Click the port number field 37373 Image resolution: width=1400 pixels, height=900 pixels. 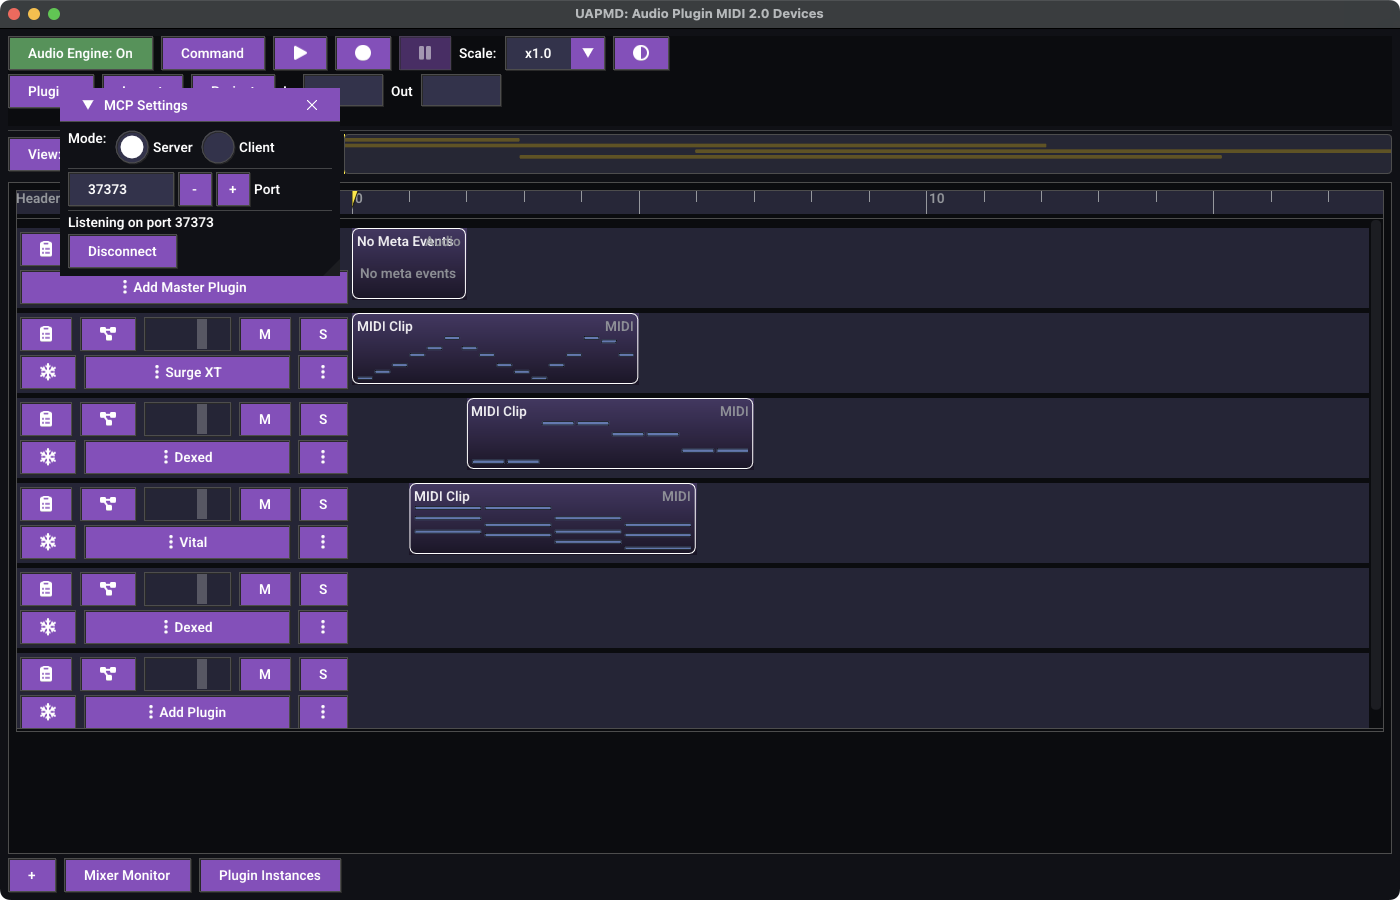(x=121, y=189)
